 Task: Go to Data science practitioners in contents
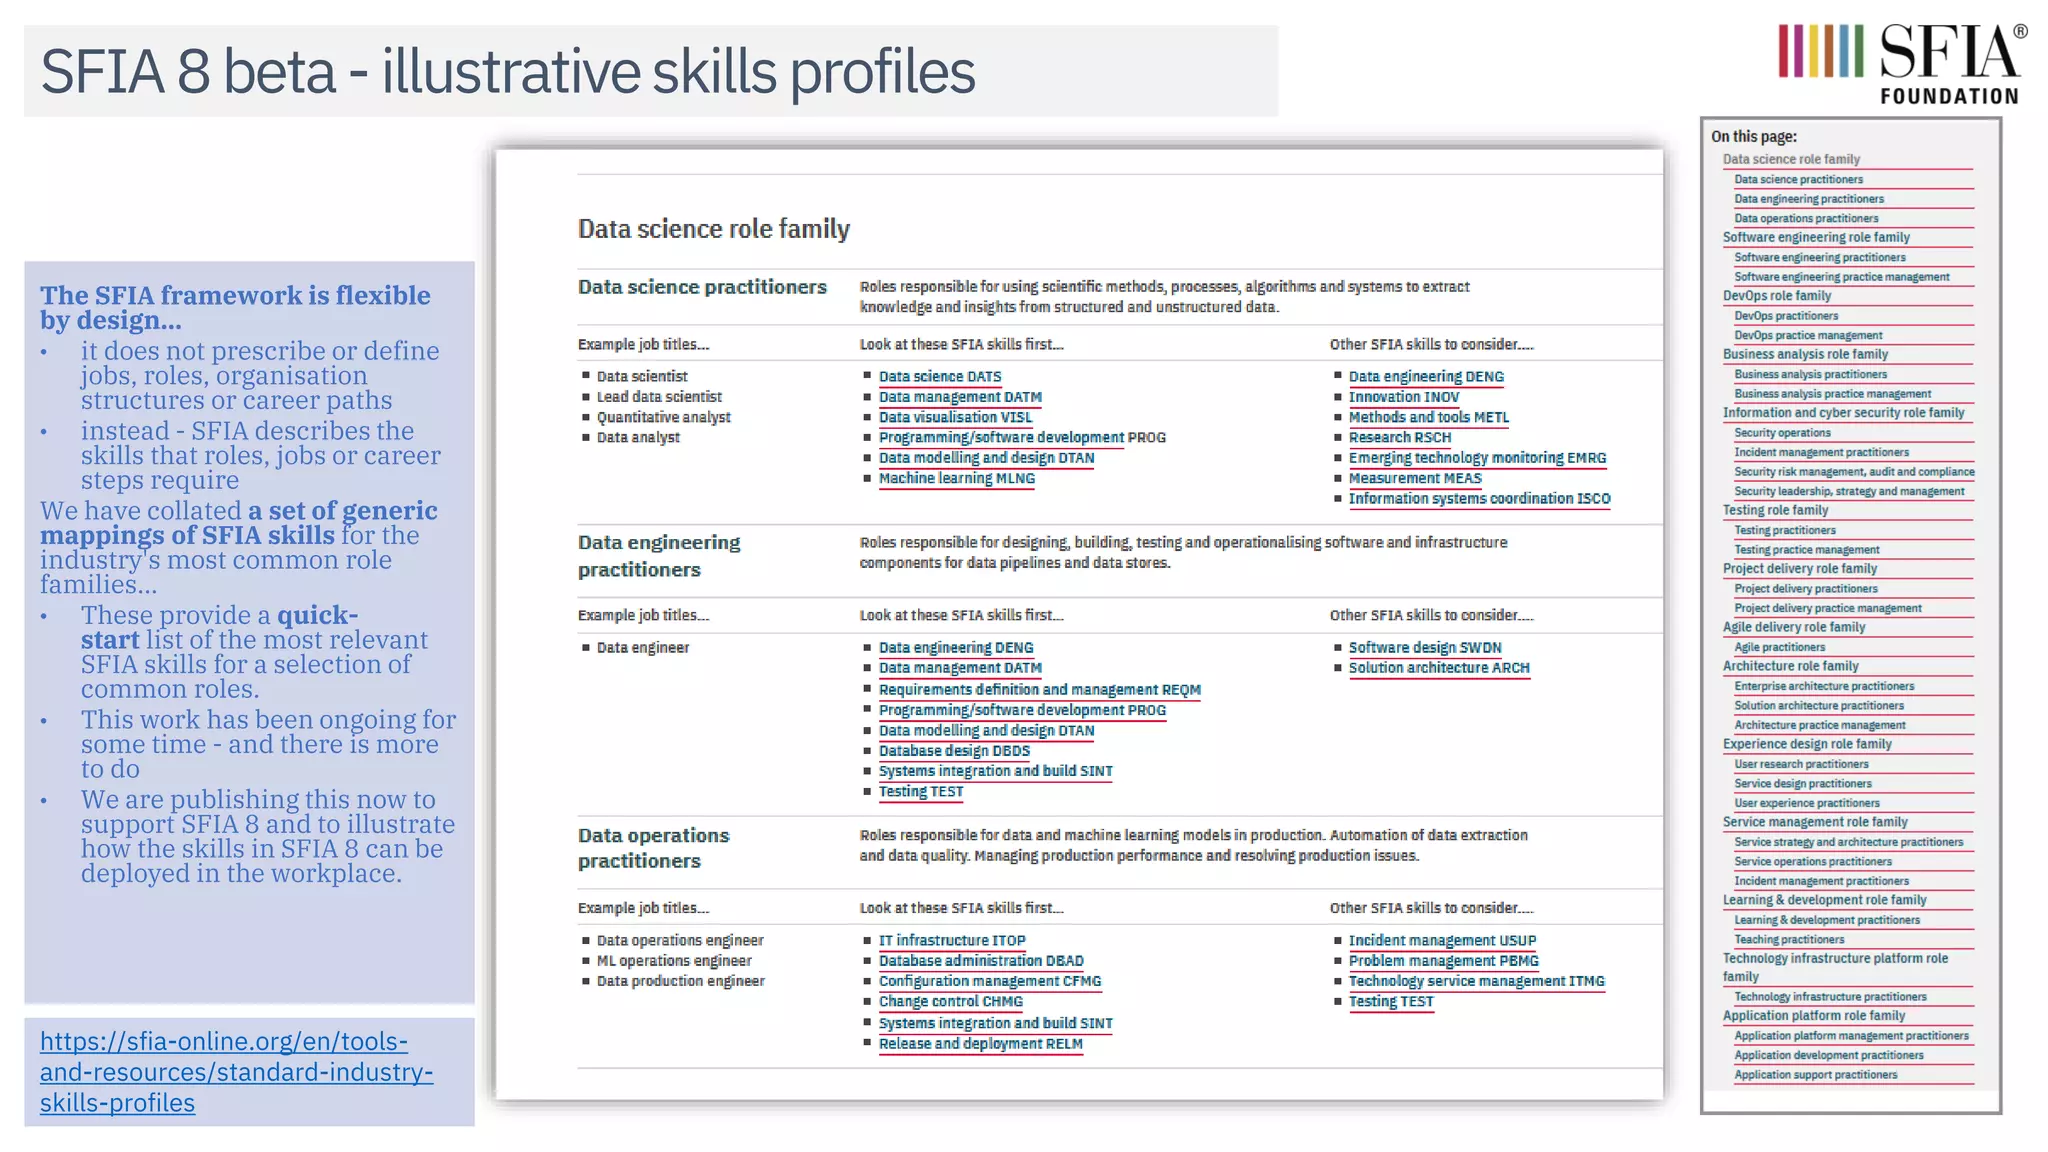click(1799, 180)
